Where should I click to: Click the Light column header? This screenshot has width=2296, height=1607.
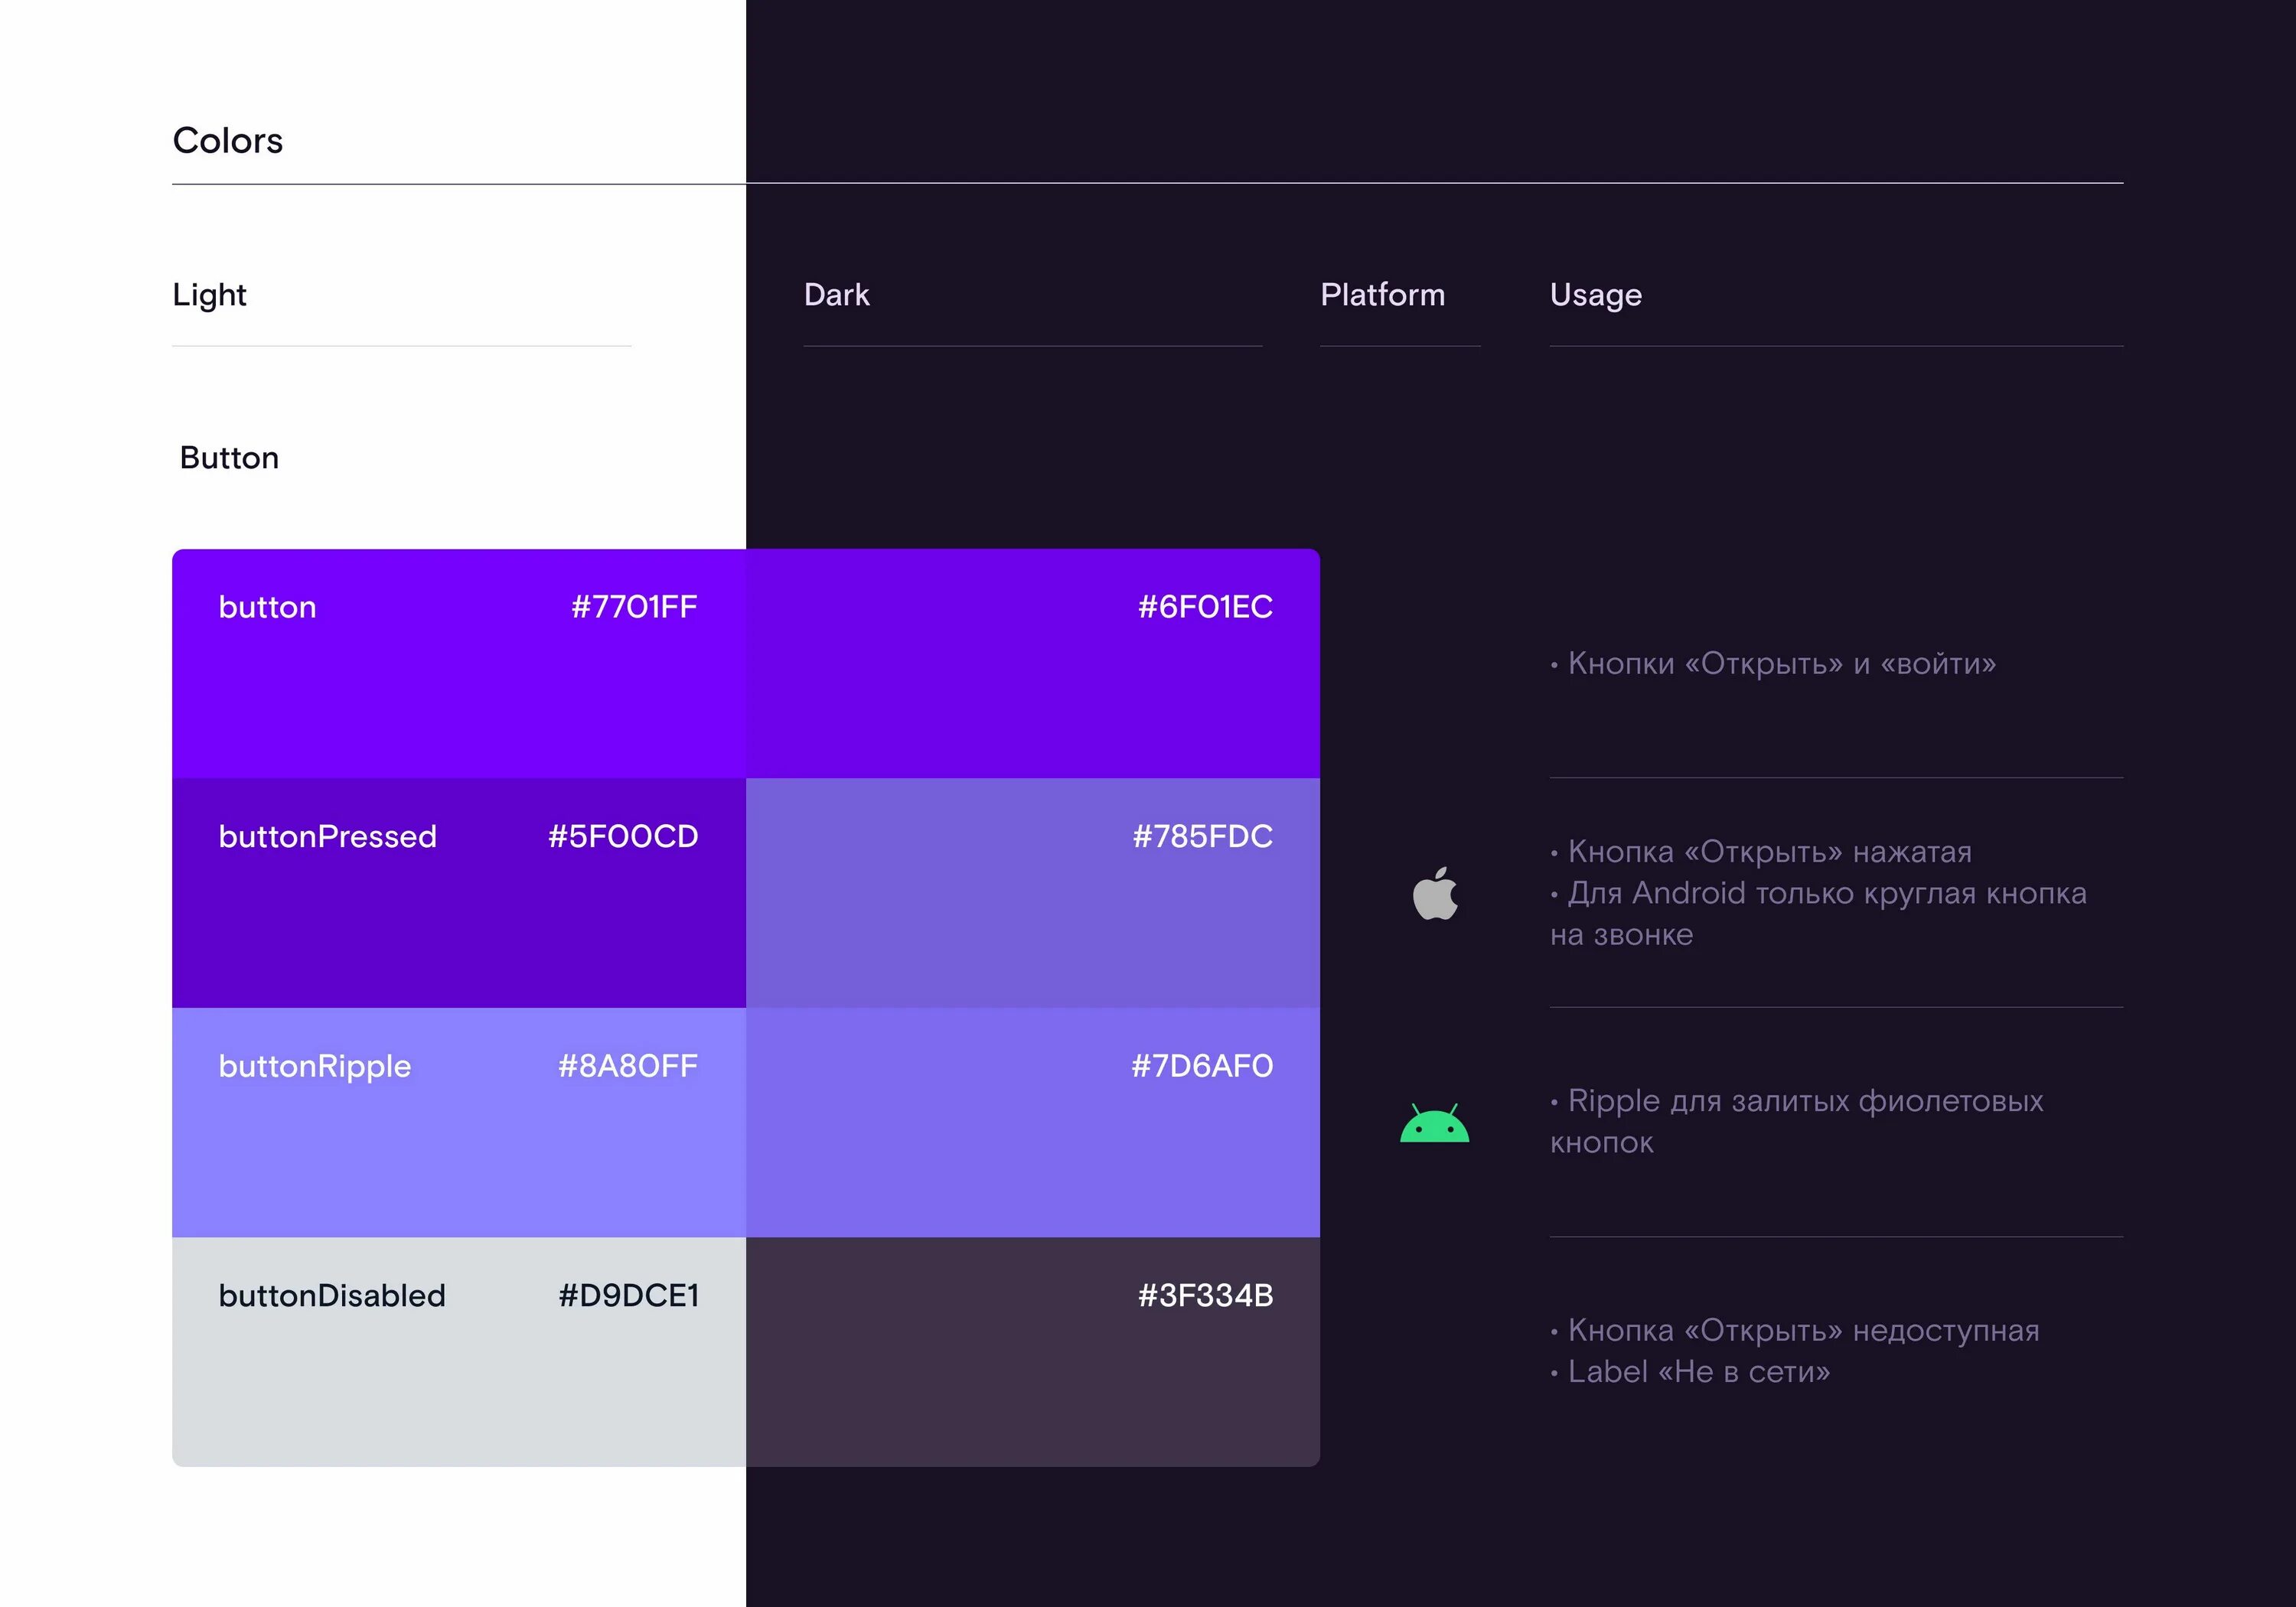pos(209,295)
